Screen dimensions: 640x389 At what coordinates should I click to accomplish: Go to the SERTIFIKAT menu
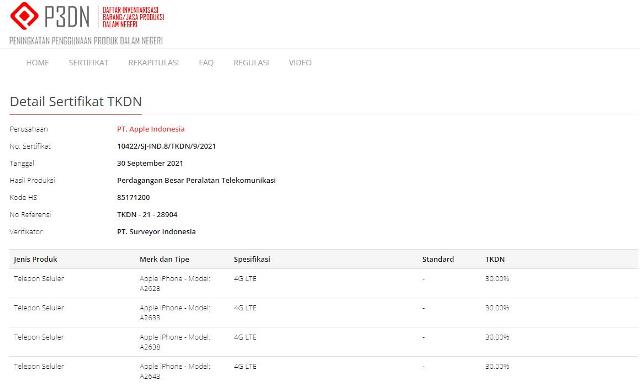[x=89, y=62]
